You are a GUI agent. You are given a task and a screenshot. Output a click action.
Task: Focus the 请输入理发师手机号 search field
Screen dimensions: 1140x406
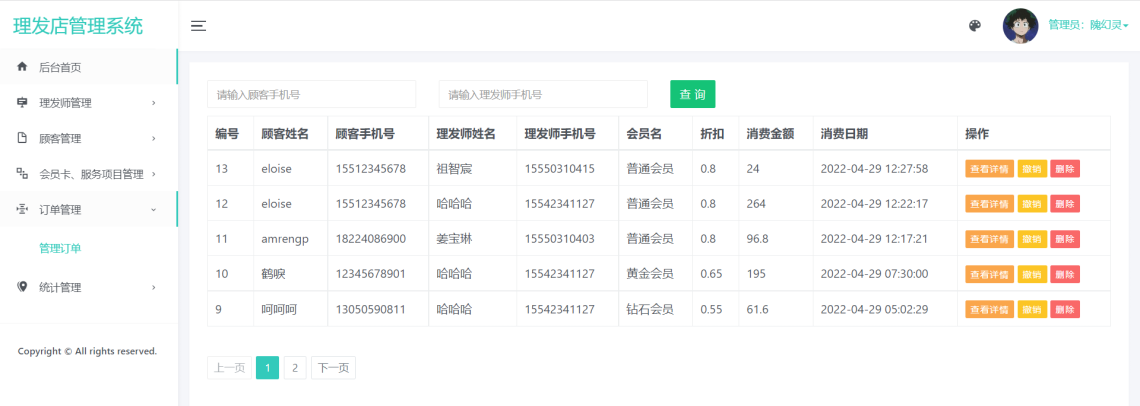[x=543, y=94]
